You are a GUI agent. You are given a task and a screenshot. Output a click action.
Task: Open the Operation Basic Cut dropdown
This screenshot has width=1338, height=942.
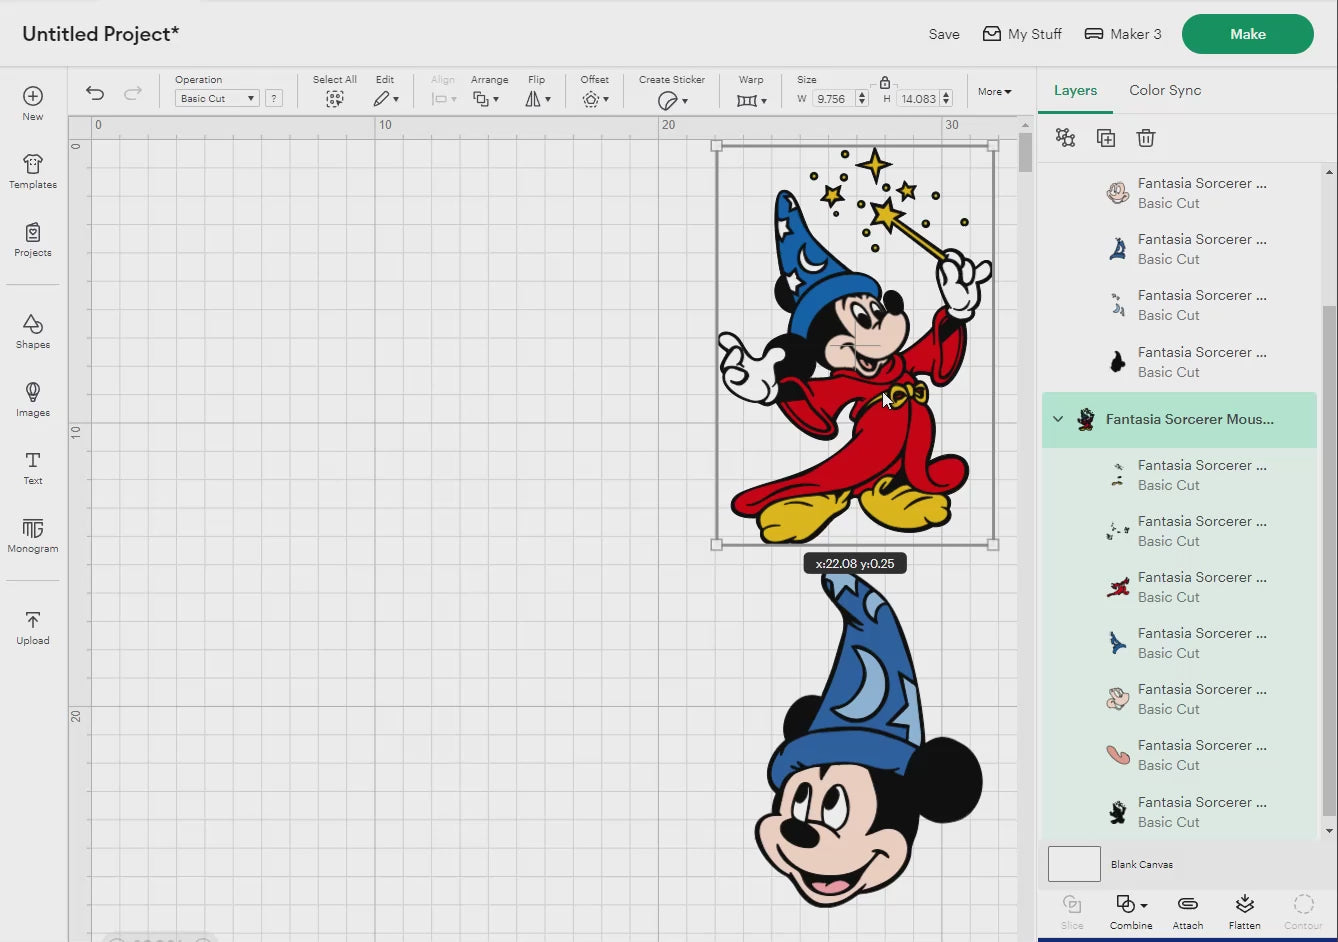point(217,98)
